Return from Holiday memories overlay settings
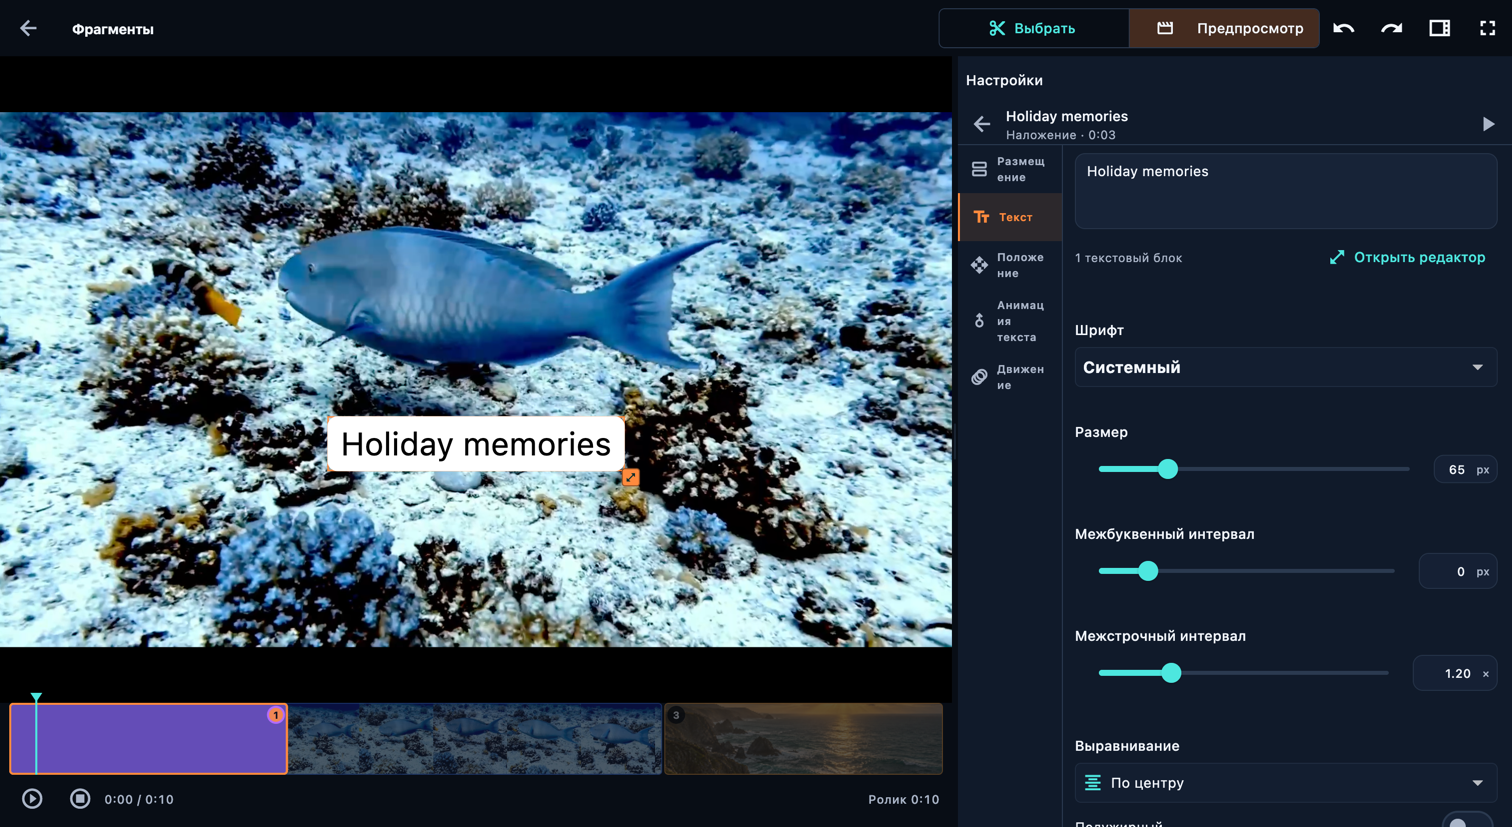 [982, 124]
